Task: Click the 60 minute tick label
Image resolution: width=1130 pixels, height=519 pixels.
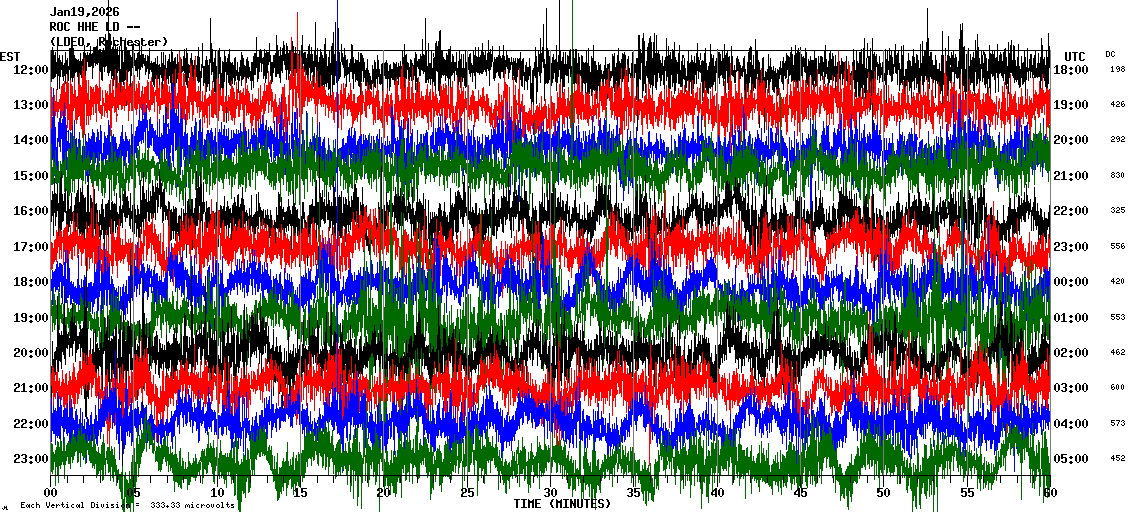Action: click(x=1050, y=493)
